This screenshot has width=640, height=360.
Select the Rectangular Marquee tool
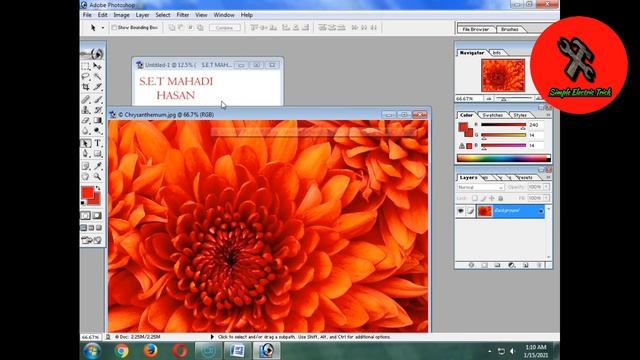pyautogui.click(x=86, y=66)
